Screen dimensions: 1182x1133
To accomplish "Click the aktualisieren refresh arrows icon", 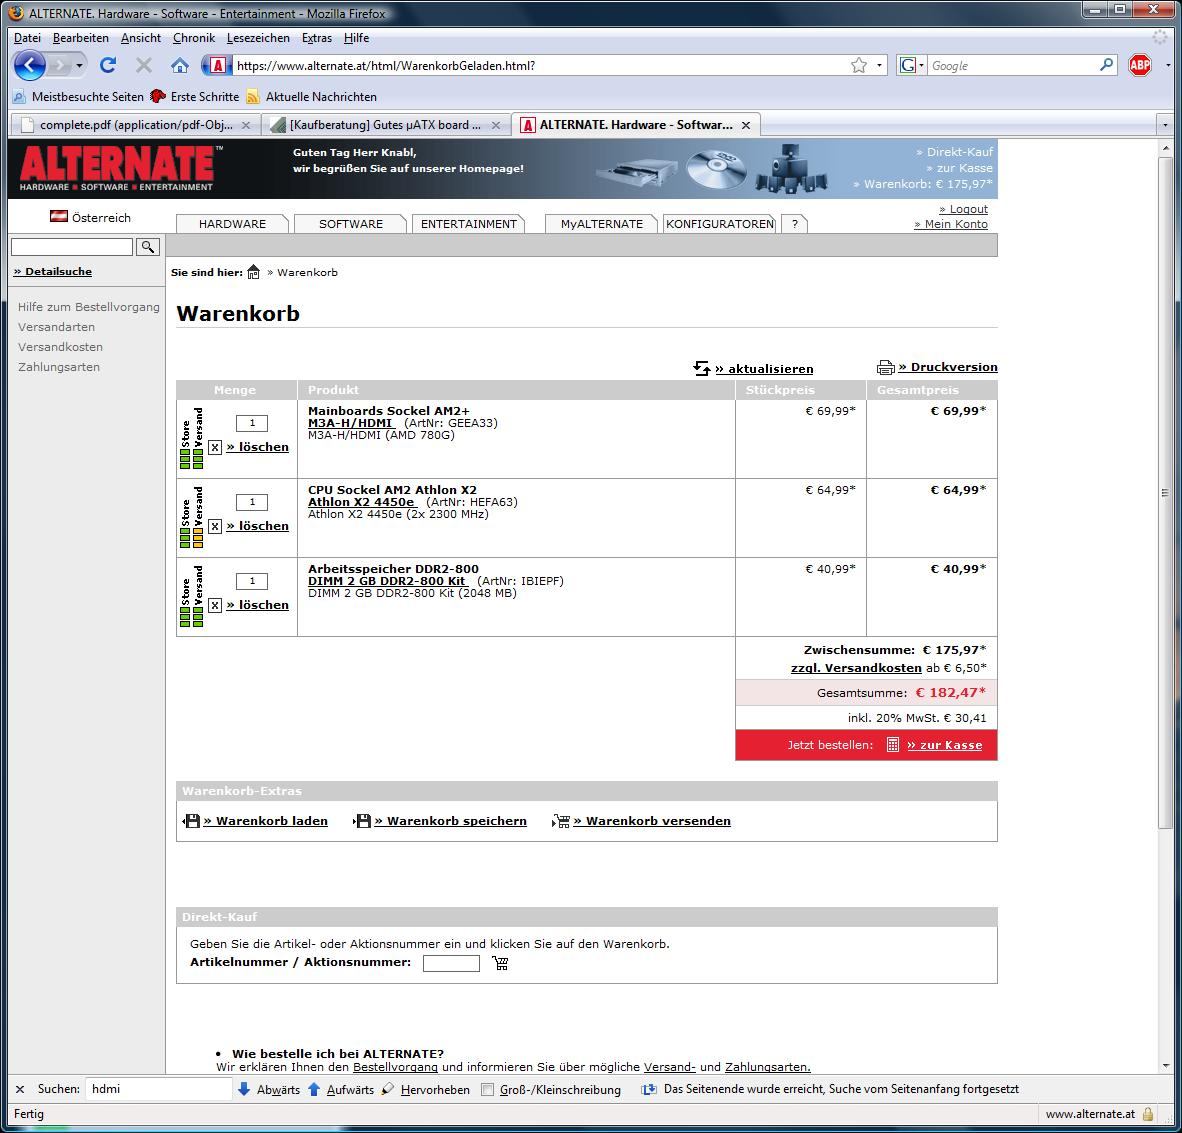I will pyautogui.click(x=702, y=368).
